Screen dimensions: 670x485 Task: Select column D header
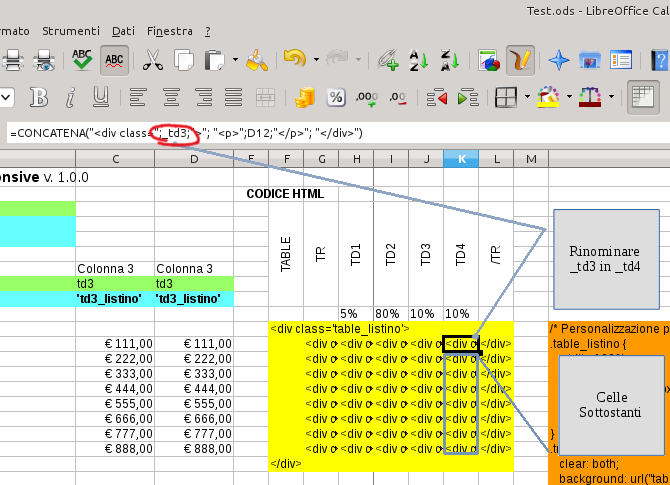(194, 159)
